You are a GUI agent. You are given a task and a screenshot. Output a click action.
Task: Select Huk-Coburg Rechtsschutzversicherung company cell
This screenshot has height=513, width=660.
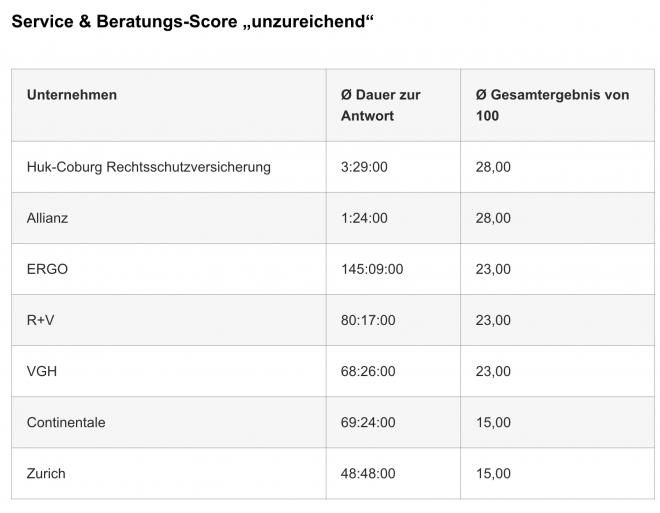(x=149, y=167)
